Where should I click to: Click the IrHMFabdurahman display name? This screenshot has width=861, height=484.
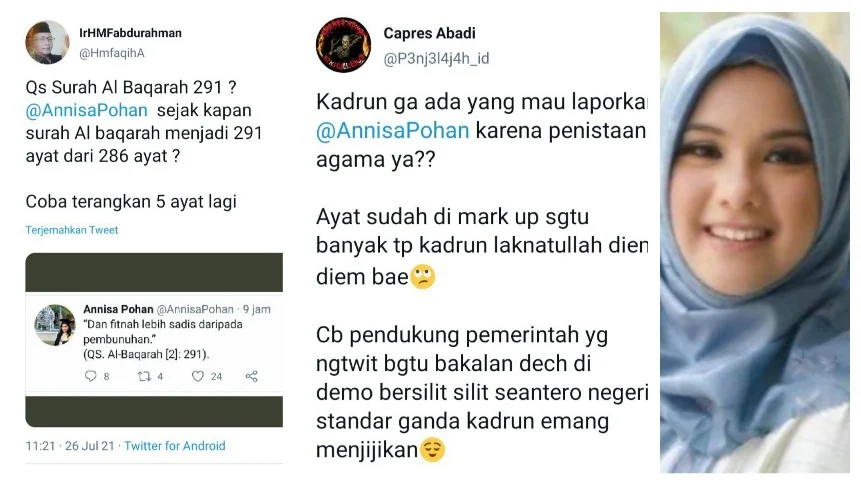[x=130, y=33]
